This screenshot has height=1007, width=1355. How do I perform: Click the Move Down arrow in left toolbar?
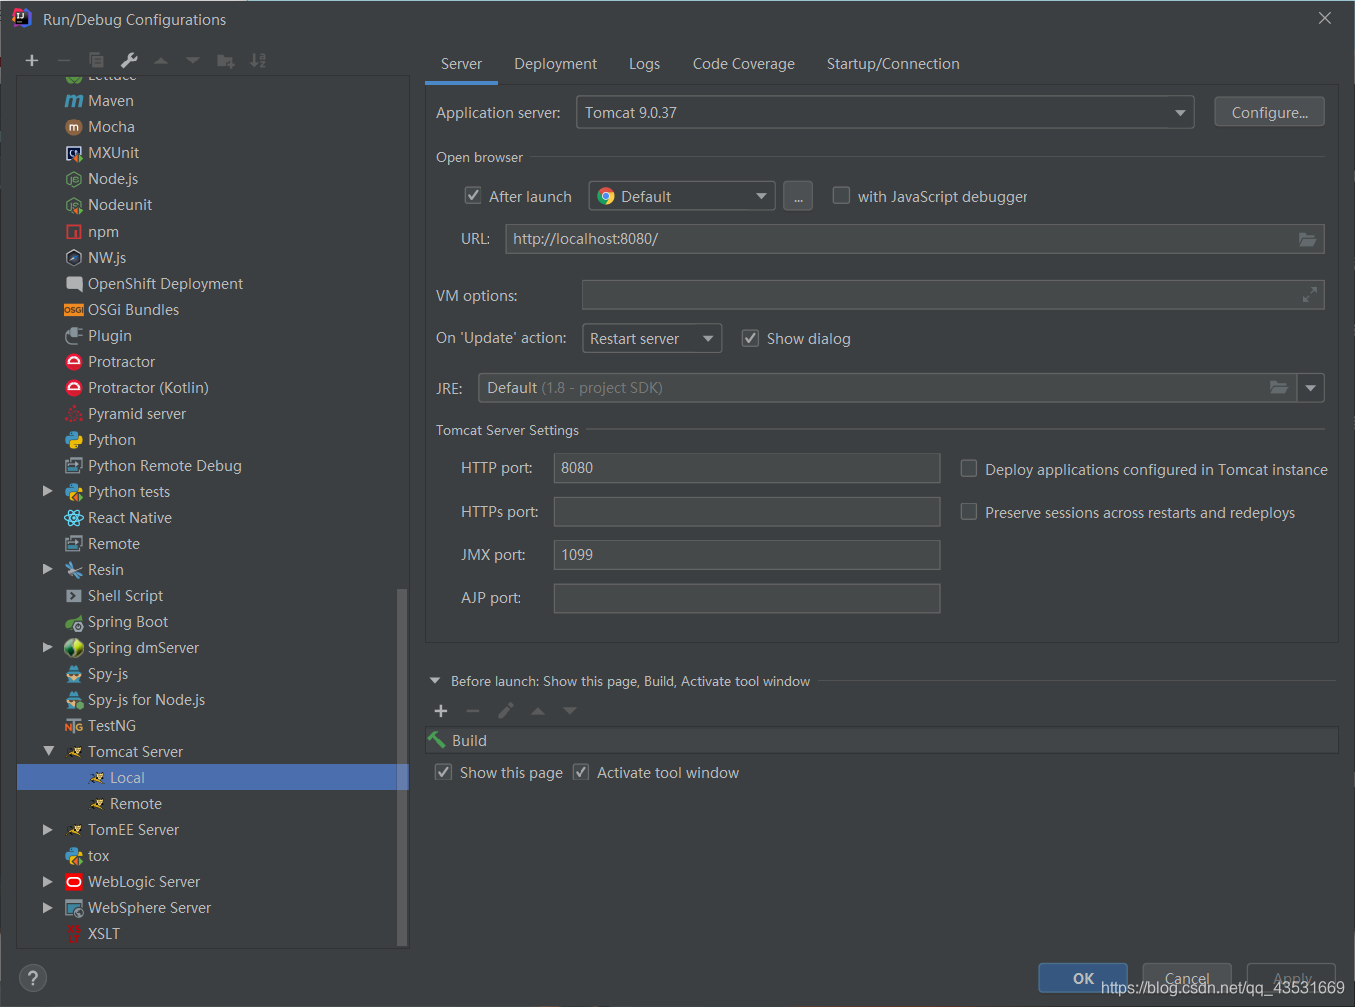193,61
